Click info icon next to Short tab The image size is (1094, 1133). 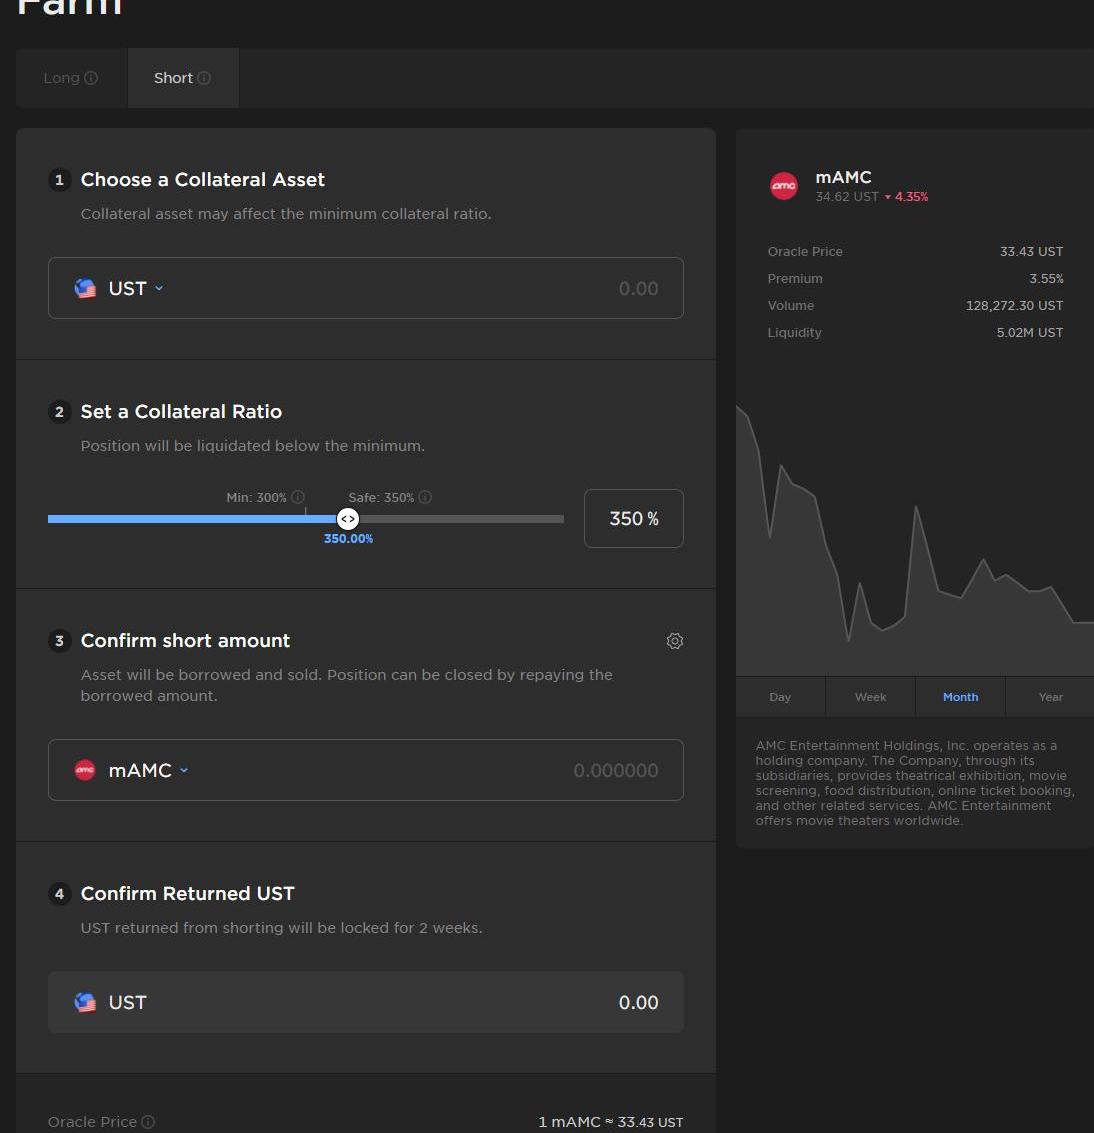point(204,78)
